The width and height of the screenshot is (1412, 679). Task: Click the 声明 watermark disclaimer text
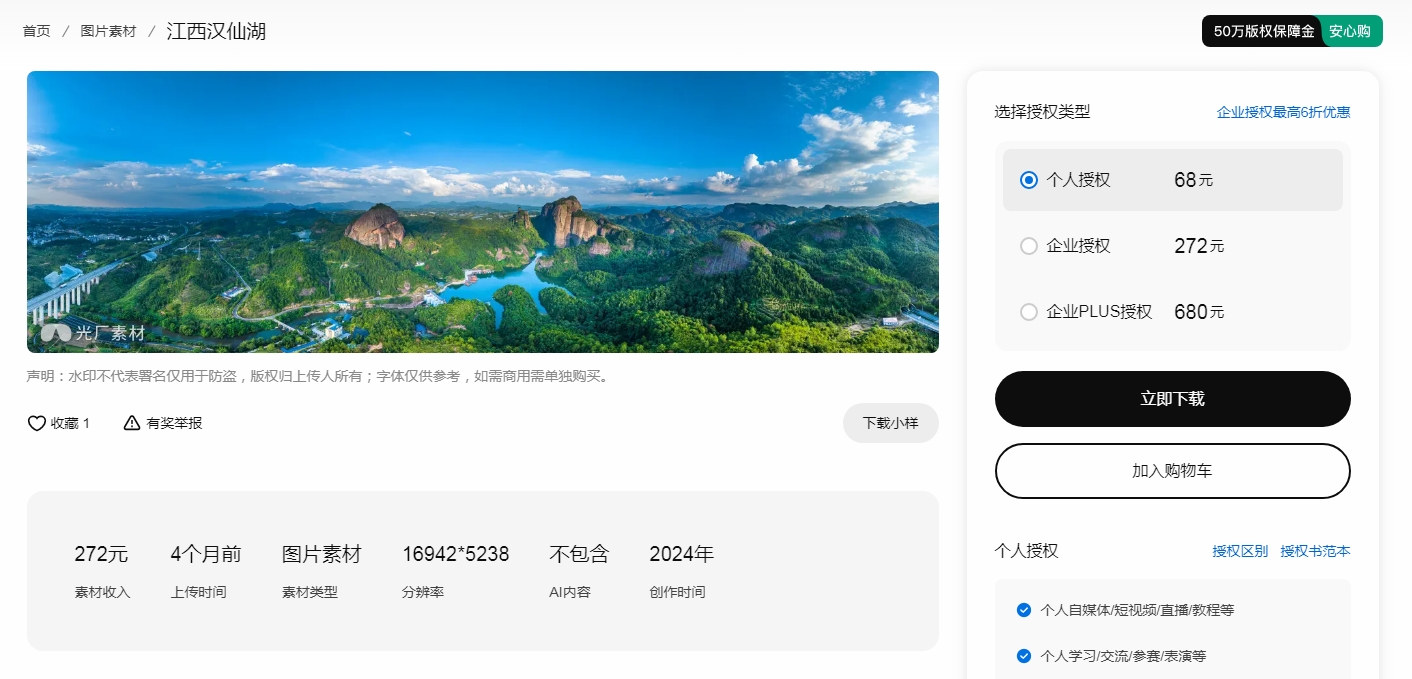coord(317,377)
